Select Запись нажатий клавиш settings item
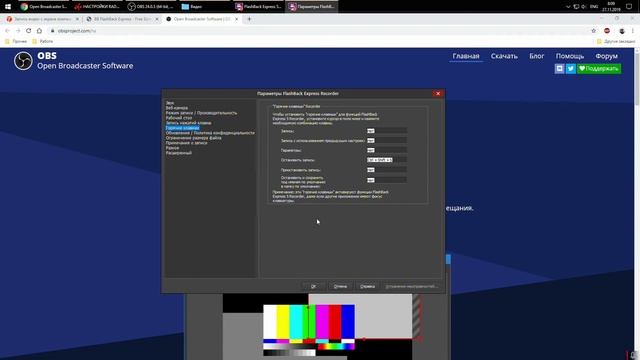 [x=188, y=123]
